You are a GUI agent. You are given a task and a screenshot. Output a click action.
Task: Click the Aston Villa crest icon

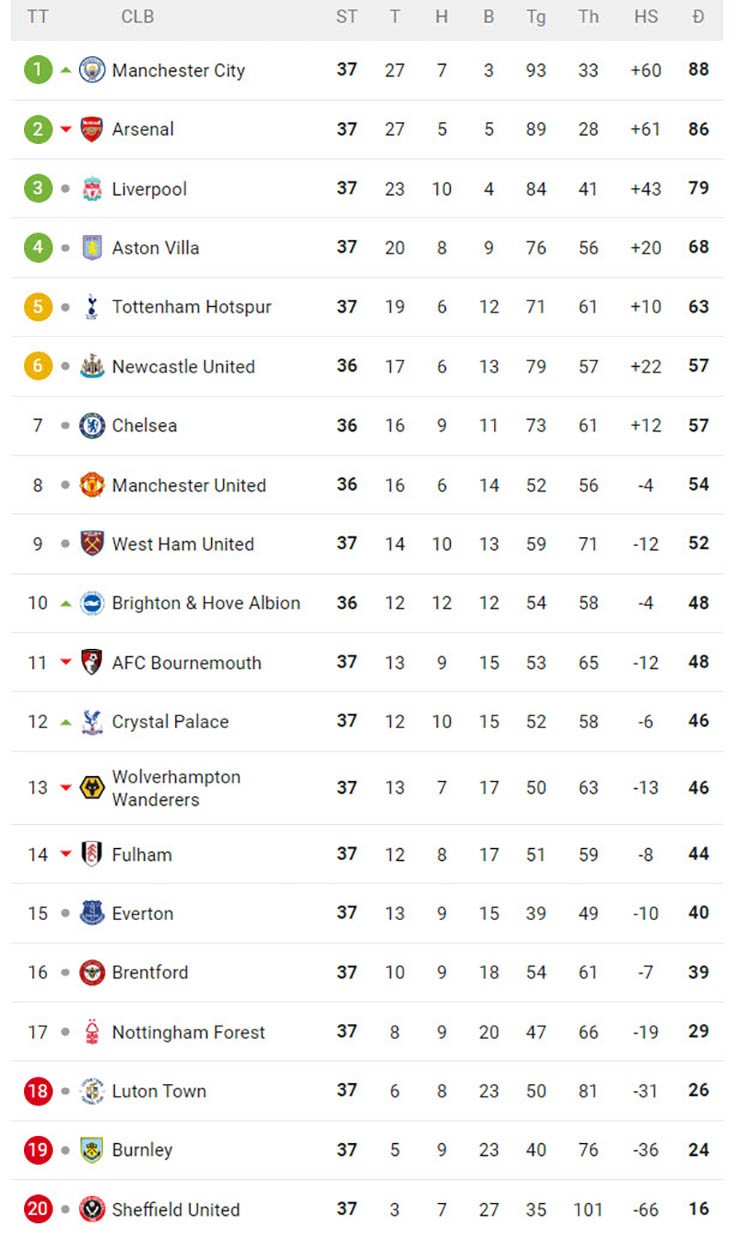point(92,248)
